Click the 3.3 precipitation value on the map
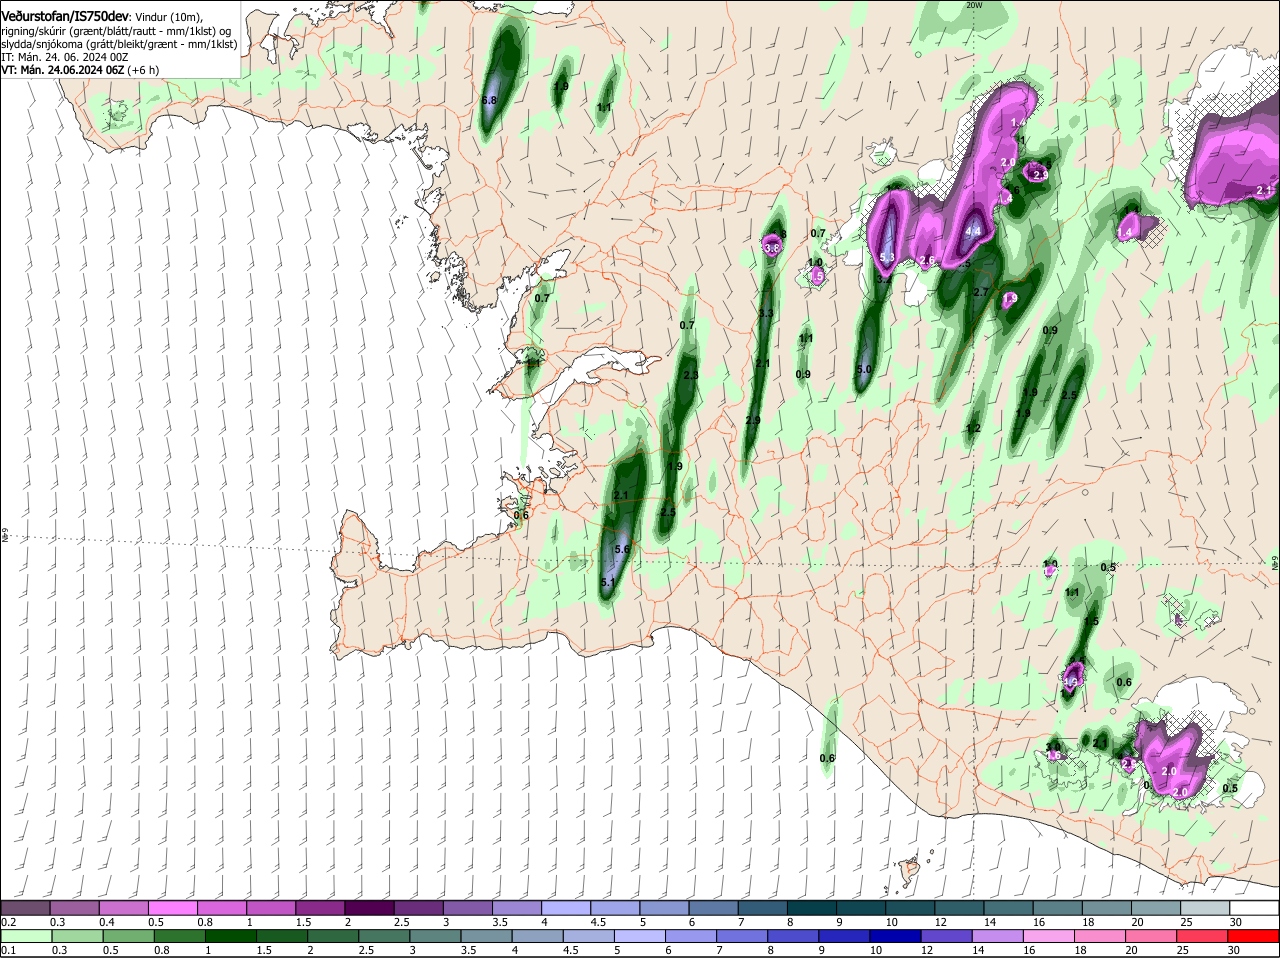The image size is (1280, 958). click(766, 313)
